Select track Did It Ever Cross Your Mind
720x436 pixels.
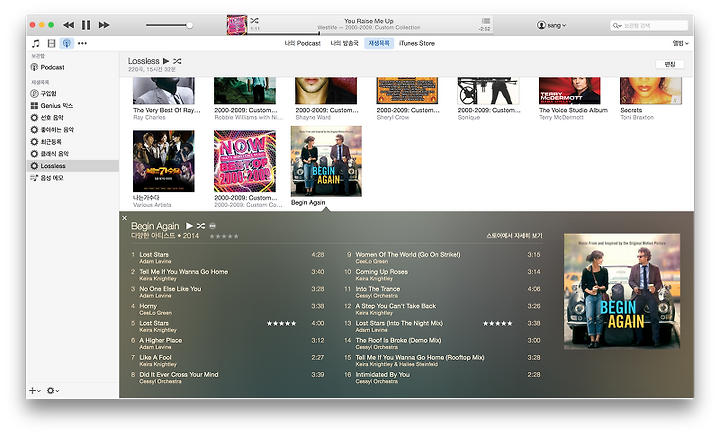tap(228, 377)
